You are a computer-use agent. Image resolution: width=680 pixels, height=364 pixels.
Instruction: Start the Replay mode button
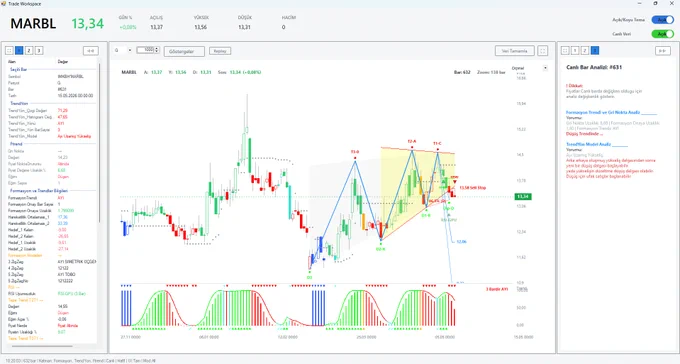tap(220, 51)
